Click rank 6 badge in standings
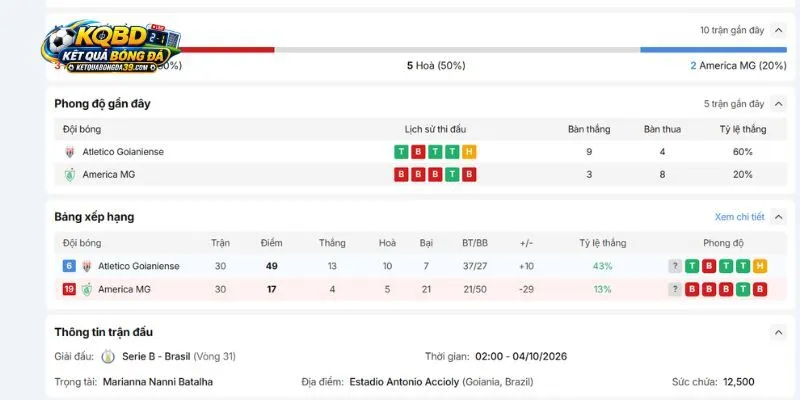Image resolution: width=800 pixels, height=400 pixels. point(69,266)
